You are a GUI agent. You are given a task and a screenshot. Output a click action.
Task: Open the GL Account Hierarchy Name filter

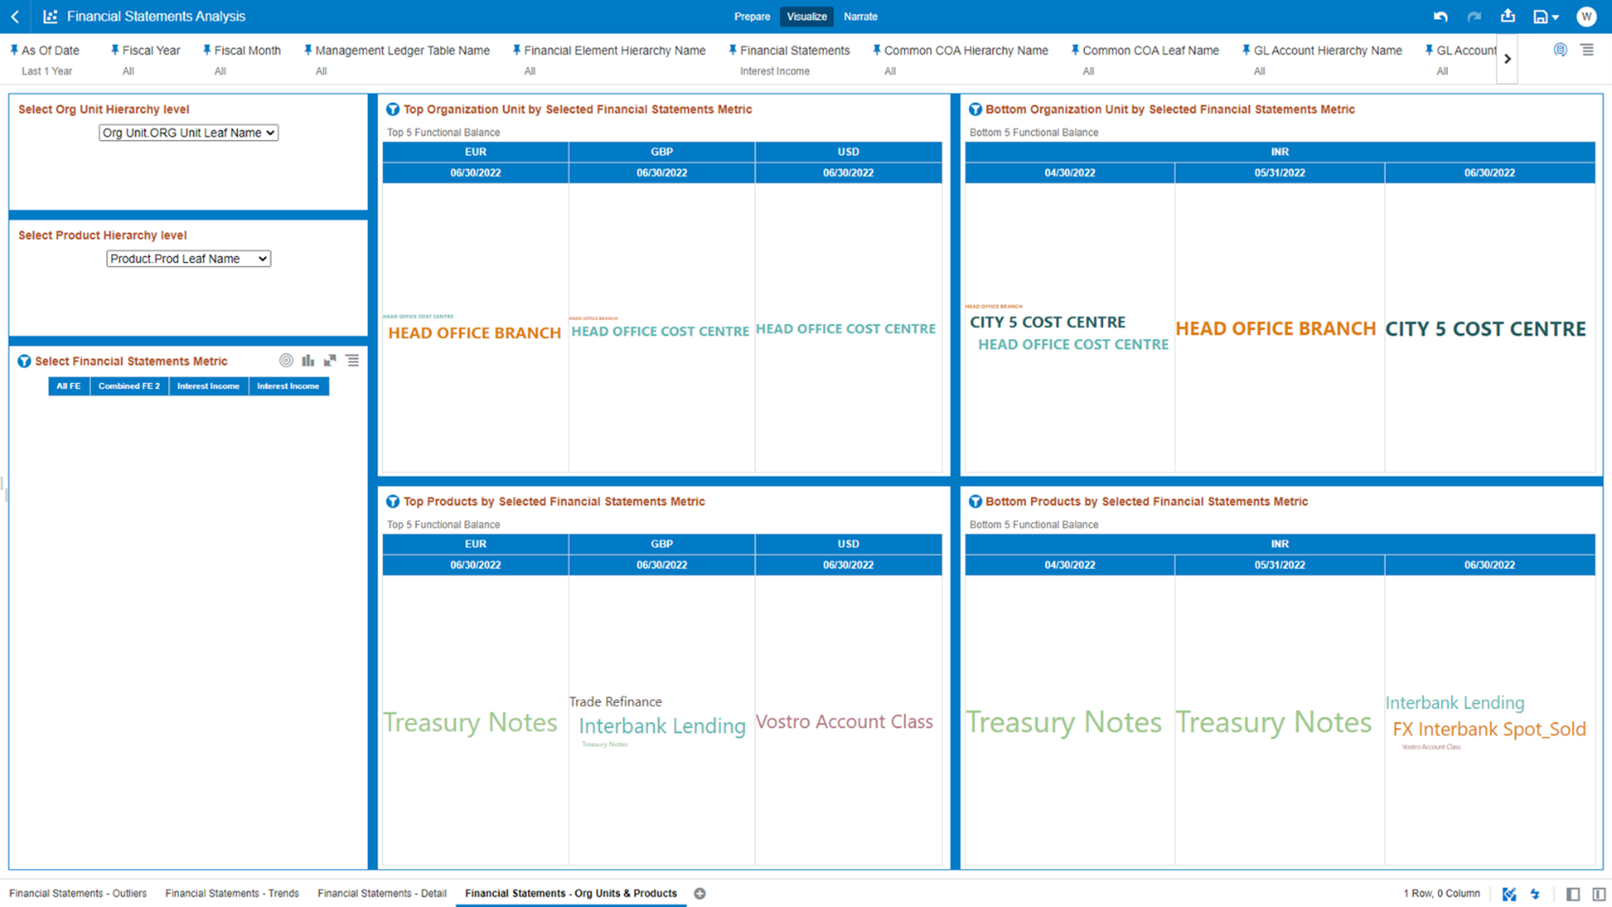pyautogui.click(x=1327, y=50)
